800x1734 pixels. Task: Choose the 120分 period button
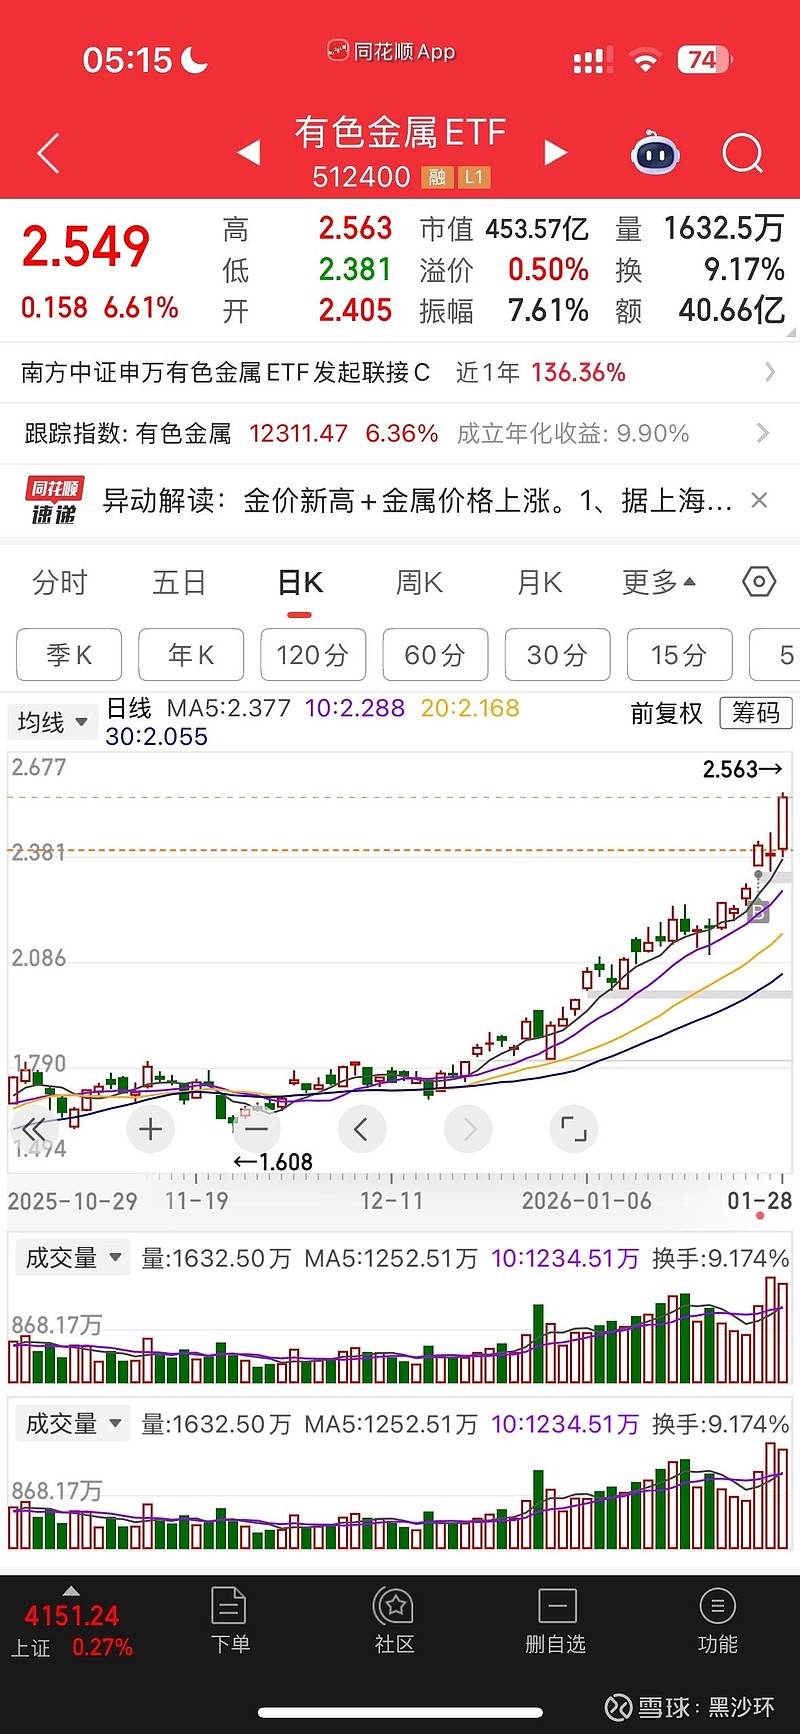pyautogui.click(x=313, y=655)
